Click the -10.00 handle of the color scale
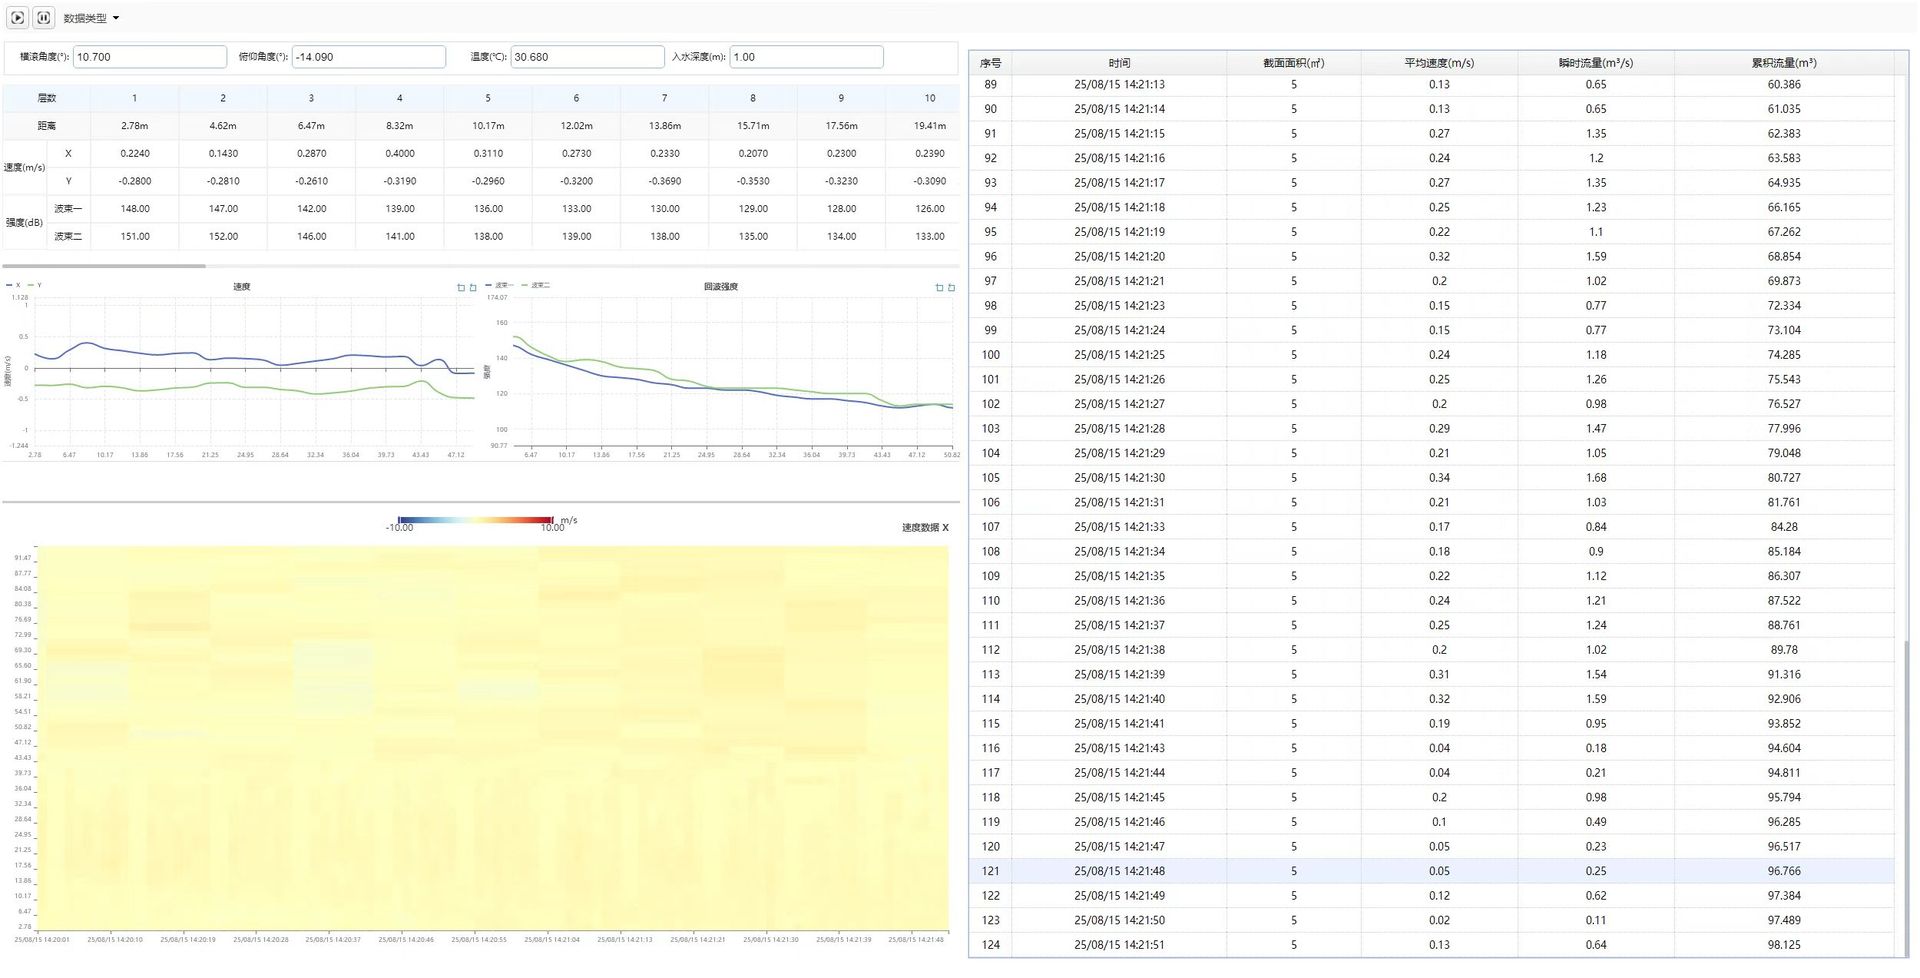 click(x=399, y=520)
